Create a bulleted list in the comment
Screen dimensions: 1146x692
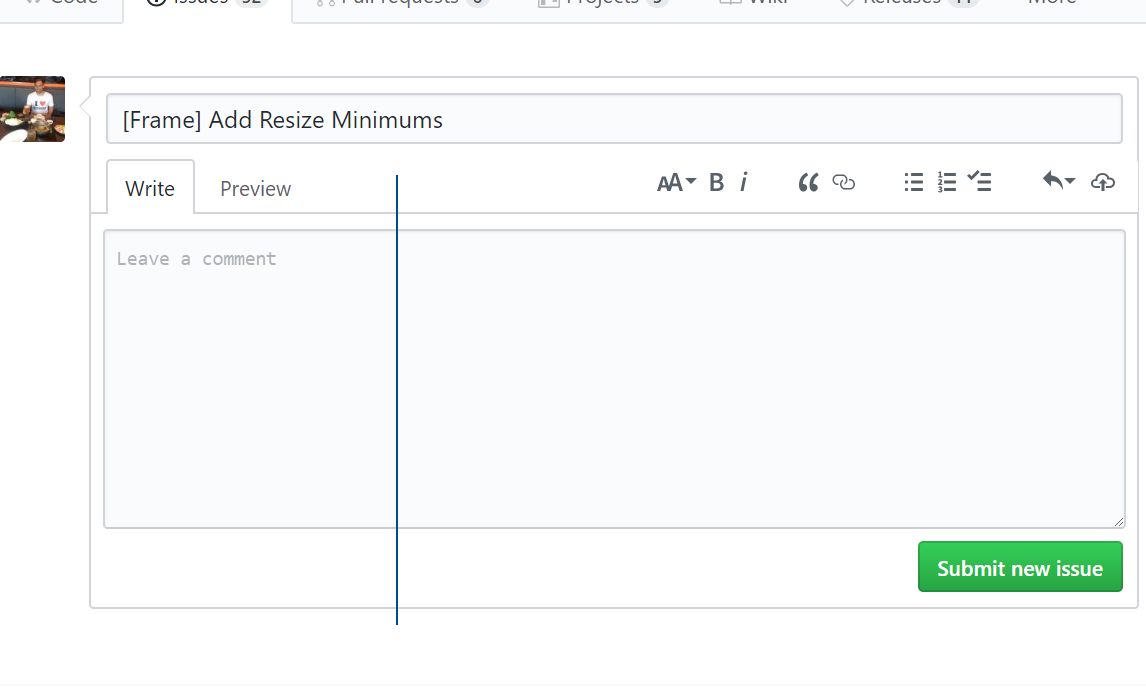tap(913, 182)
